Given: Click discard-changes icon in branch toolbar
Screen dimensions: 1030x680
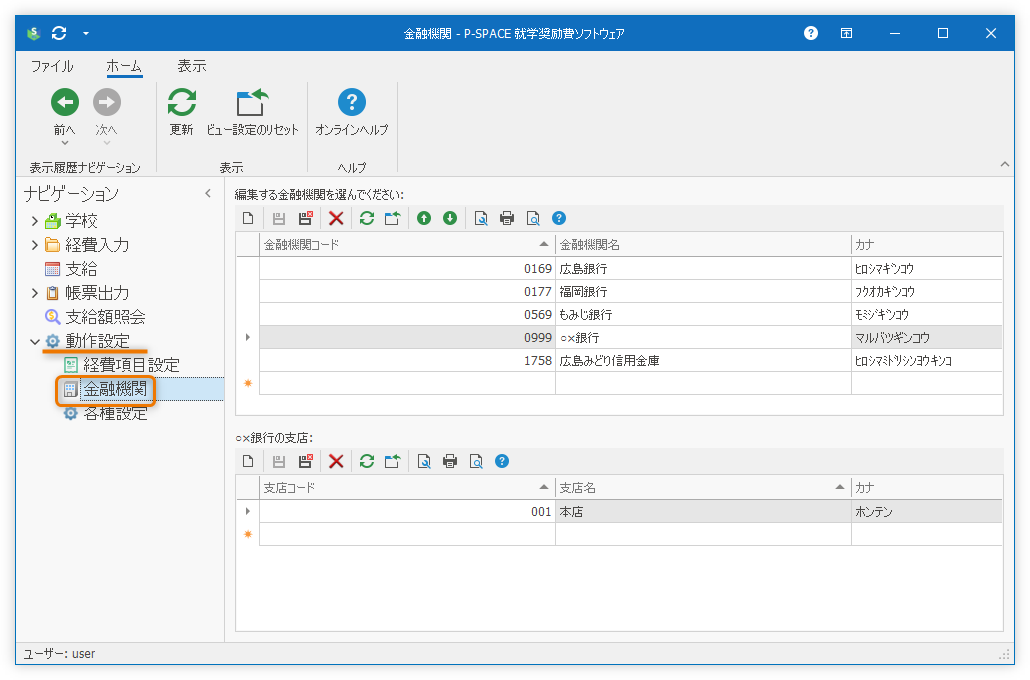Looking at the screenshot, I should pos(305,461).
